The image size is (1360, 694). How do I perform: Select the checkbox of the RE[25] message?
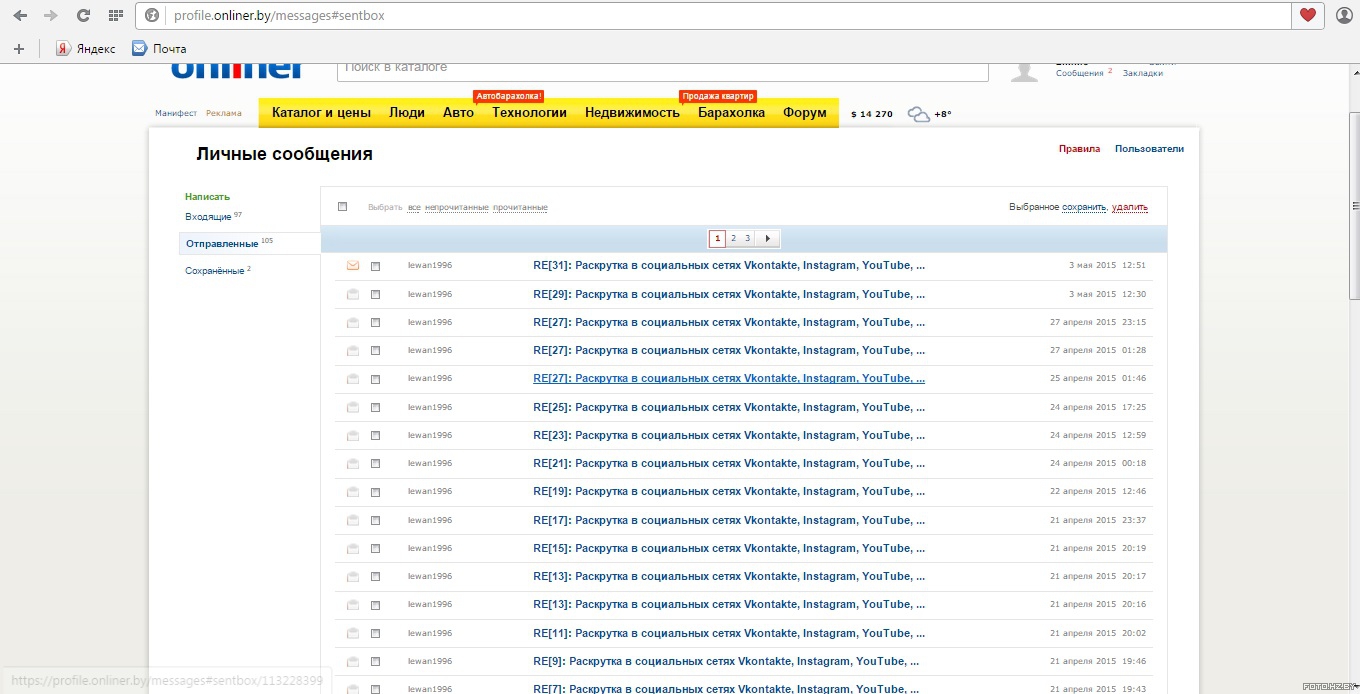click(376, 407)
